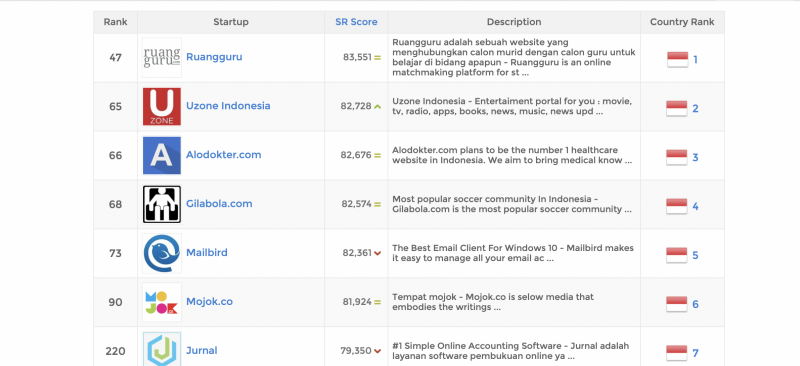Click the green up arrow beside 82,728
800x366 pixels.
[x=378, y=107]
